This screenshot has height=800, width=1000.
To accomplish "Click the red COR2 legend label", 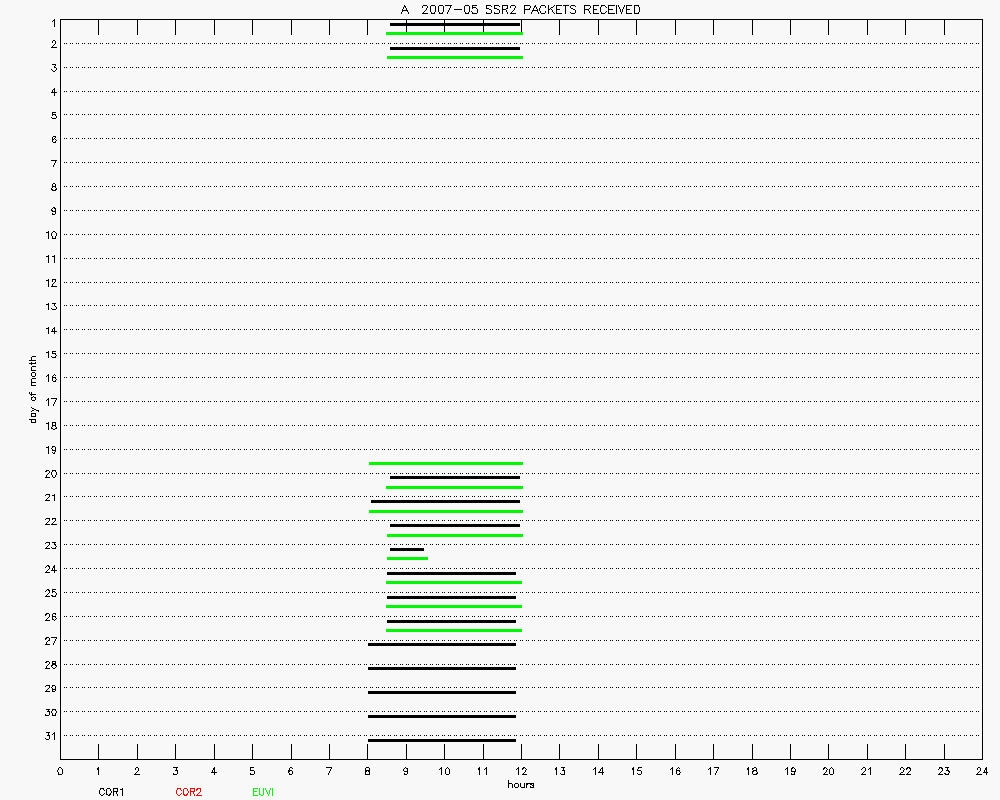I will (188, 792).
